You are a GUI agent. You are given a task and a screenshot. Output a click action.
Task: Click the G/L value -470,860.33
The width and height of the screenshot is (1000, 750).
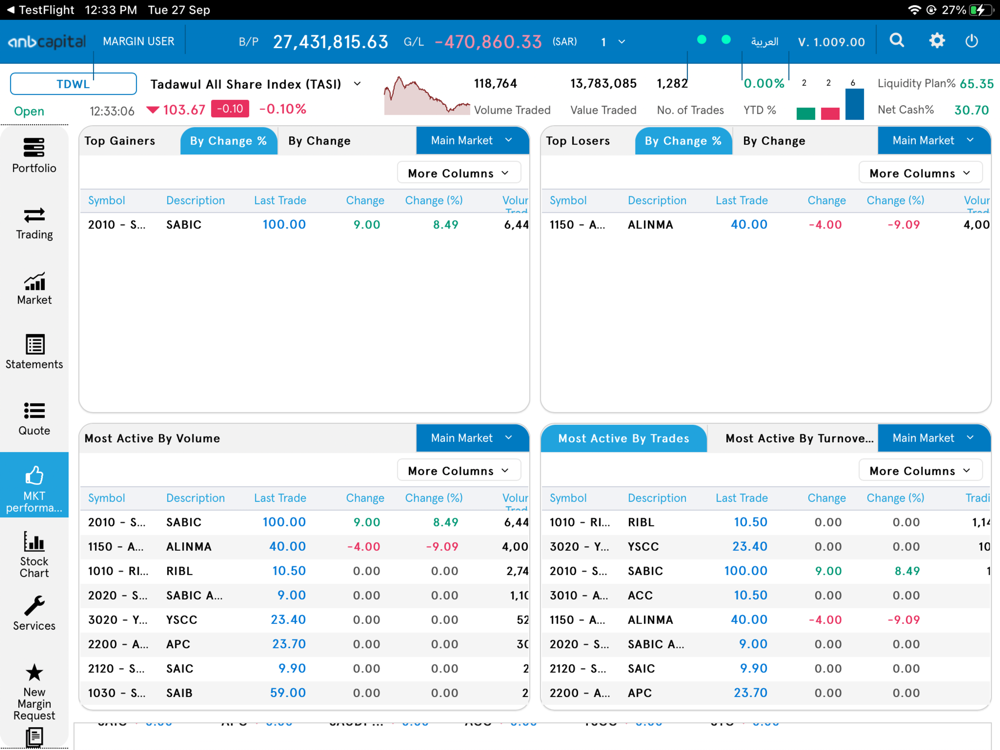pos(488,42)
